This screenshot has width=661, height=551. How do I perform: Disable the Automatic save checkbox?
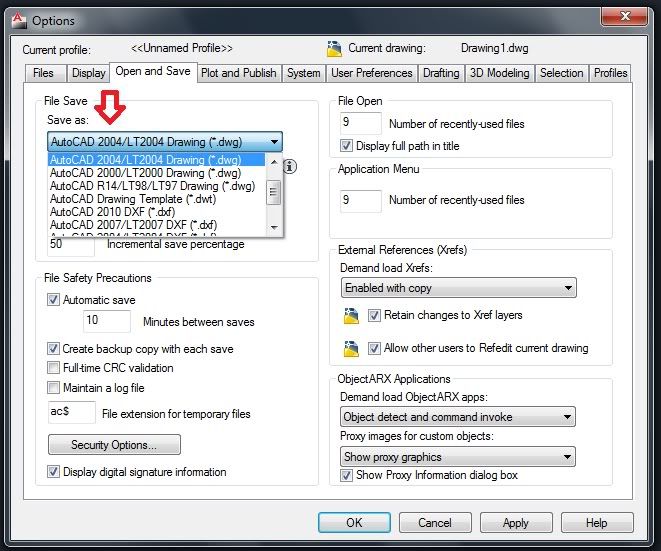pos(53,300)
